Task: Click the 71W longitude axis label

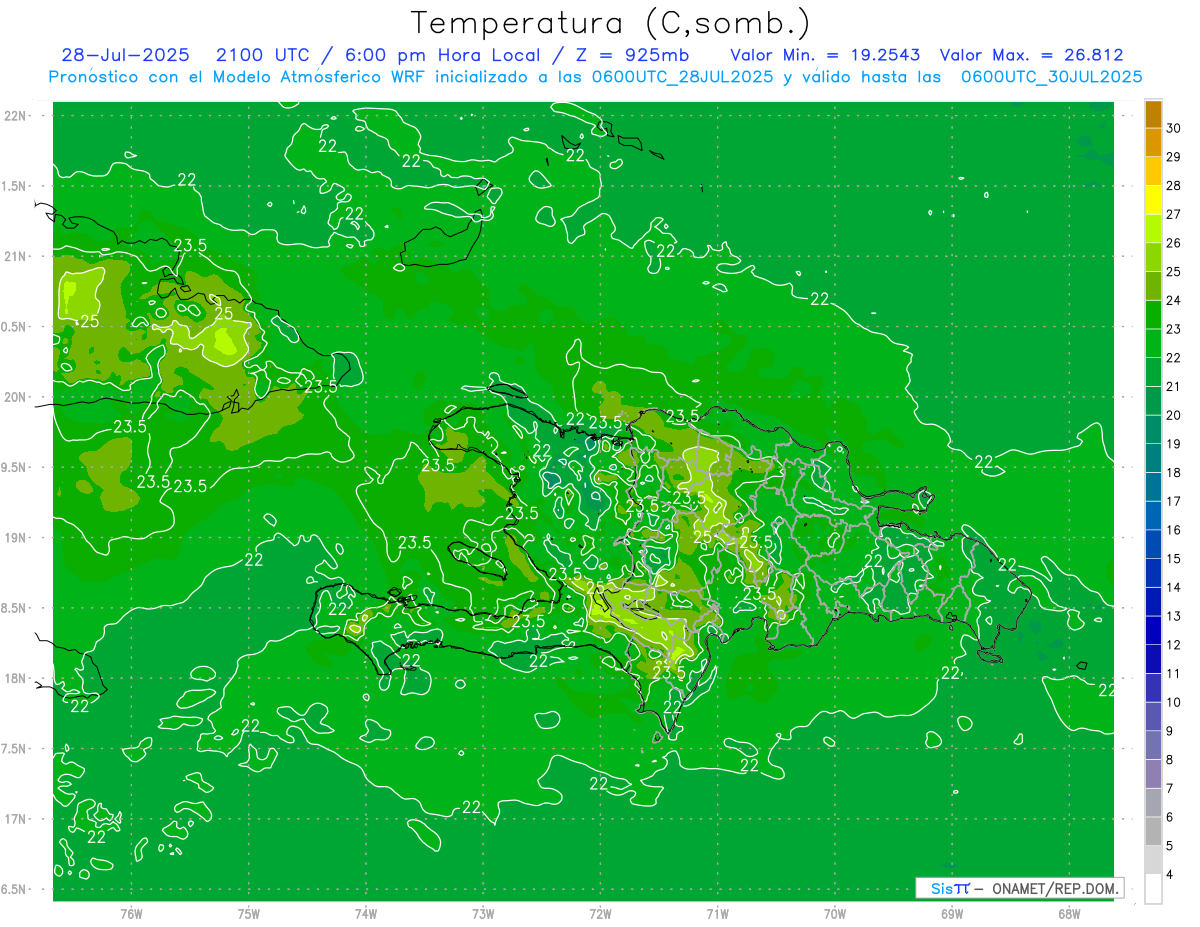Action: tap(717, 913)
